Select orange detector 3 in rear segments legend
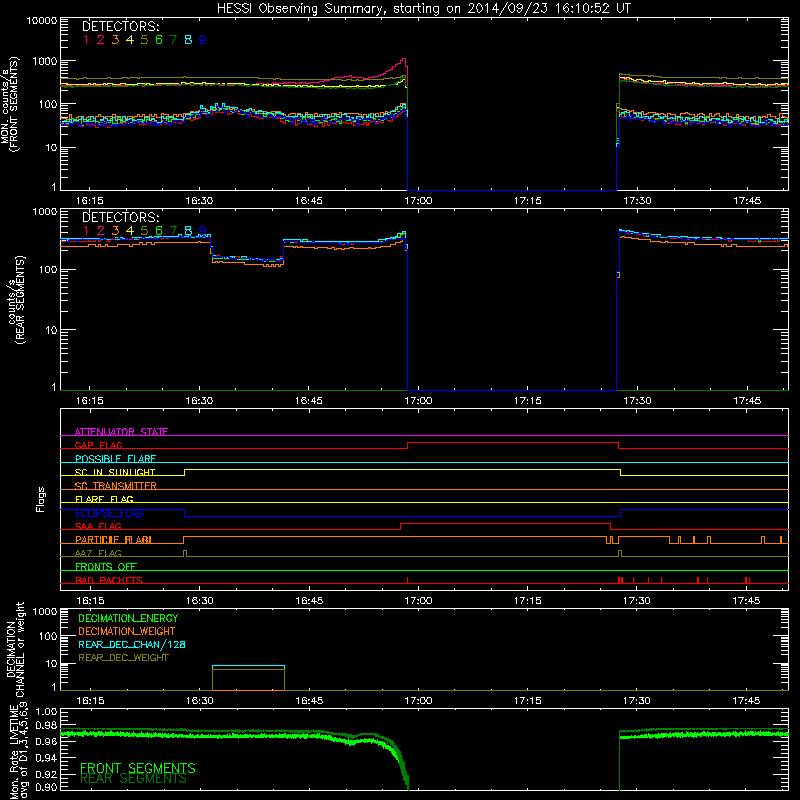 (115, 231)
